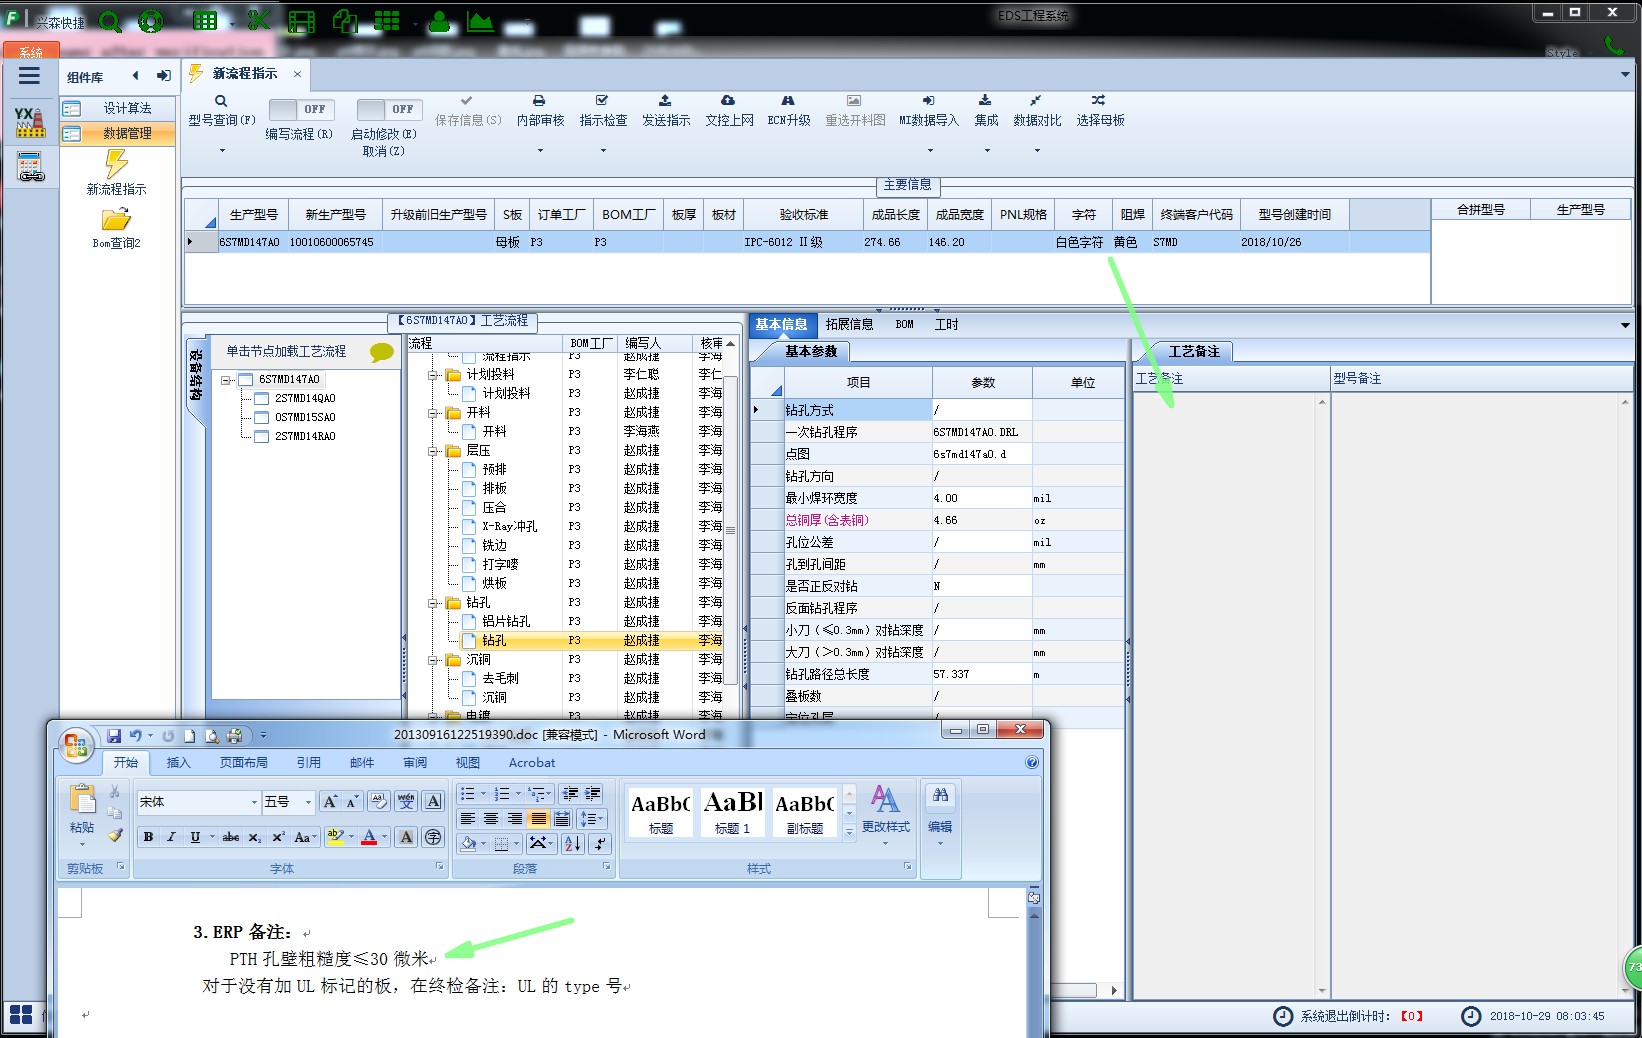Open the hamburger menu in left sidebar
Screen dimensions: 1642x1038
pos(29,76)
